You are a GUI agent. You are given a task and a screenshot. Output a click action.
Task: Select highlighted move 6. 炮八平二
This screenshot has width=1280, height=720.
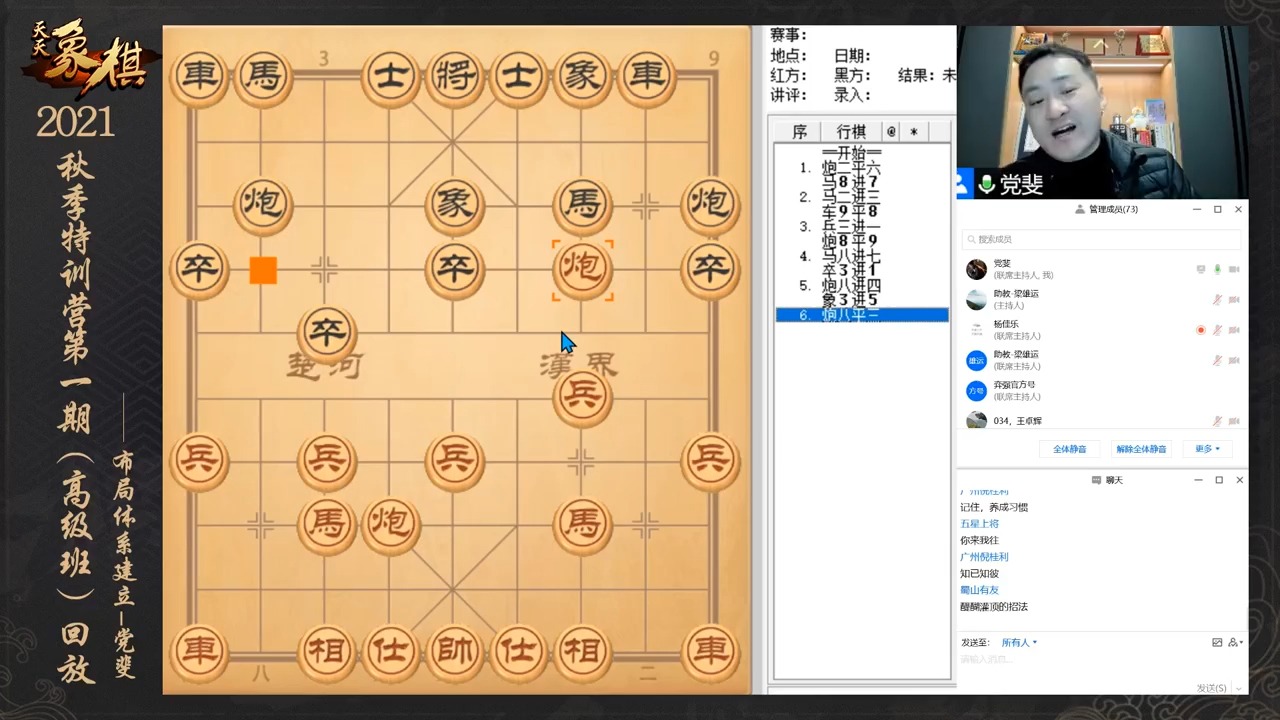862,315
